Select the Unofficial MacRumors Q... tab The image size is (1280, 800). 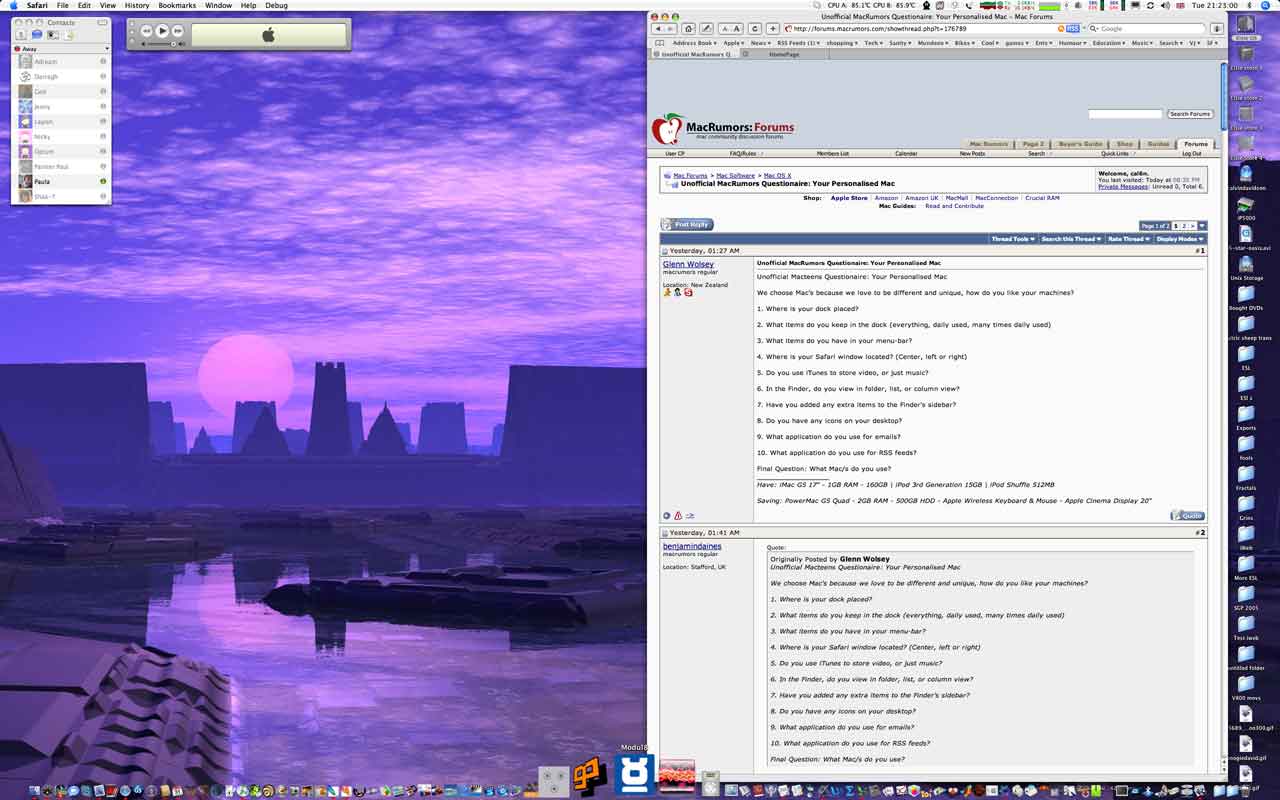[x=695, y=54]
